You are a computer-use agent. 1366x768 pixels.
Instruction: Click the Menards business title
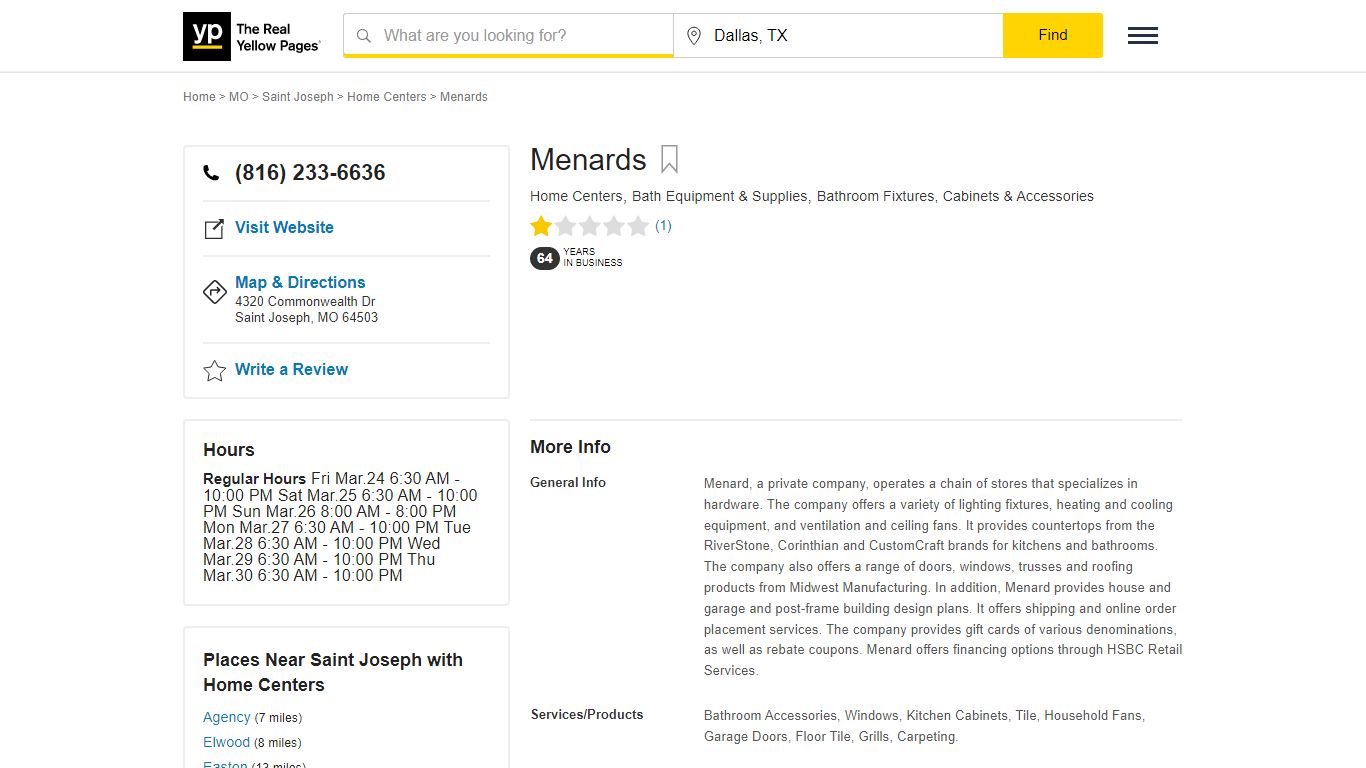[588, 160]
